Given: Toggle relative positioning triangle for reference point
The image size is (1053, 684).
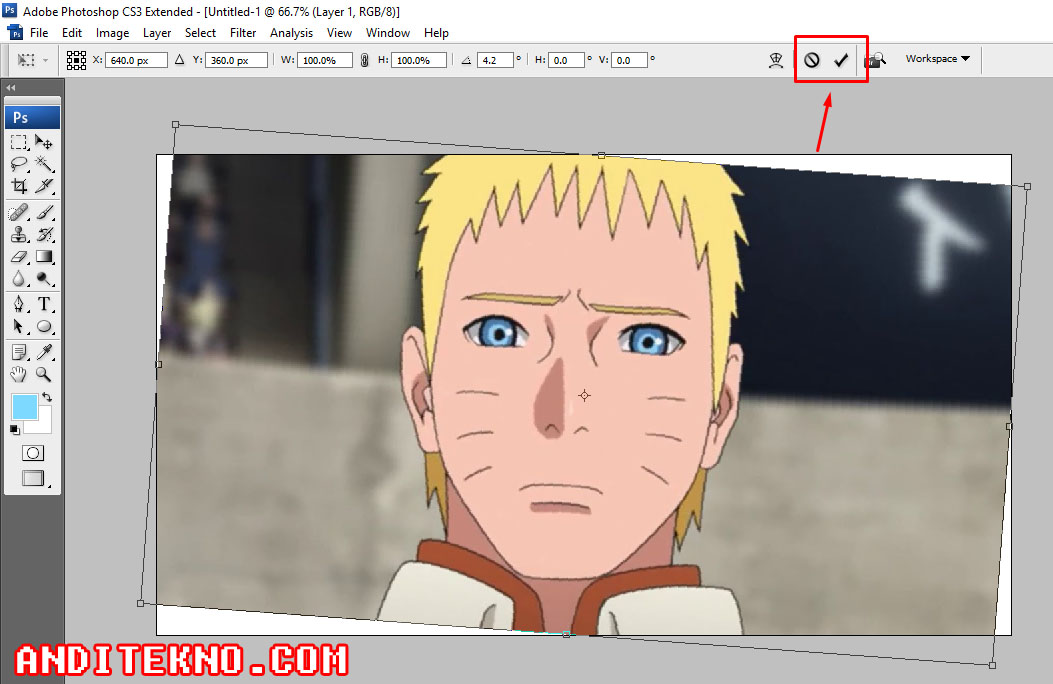Looking at the screenshot, I should click(x=179, y=60).
